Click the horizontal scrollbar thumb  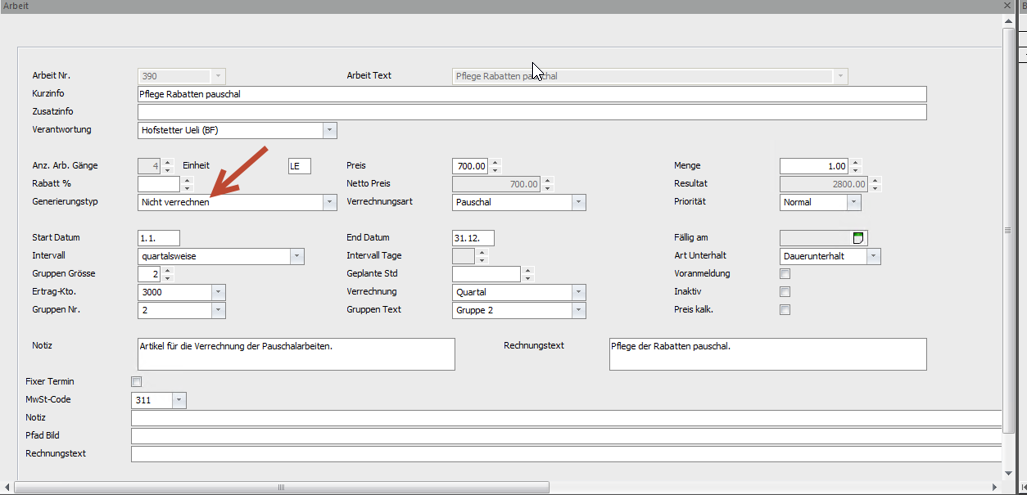pos(282,487)
